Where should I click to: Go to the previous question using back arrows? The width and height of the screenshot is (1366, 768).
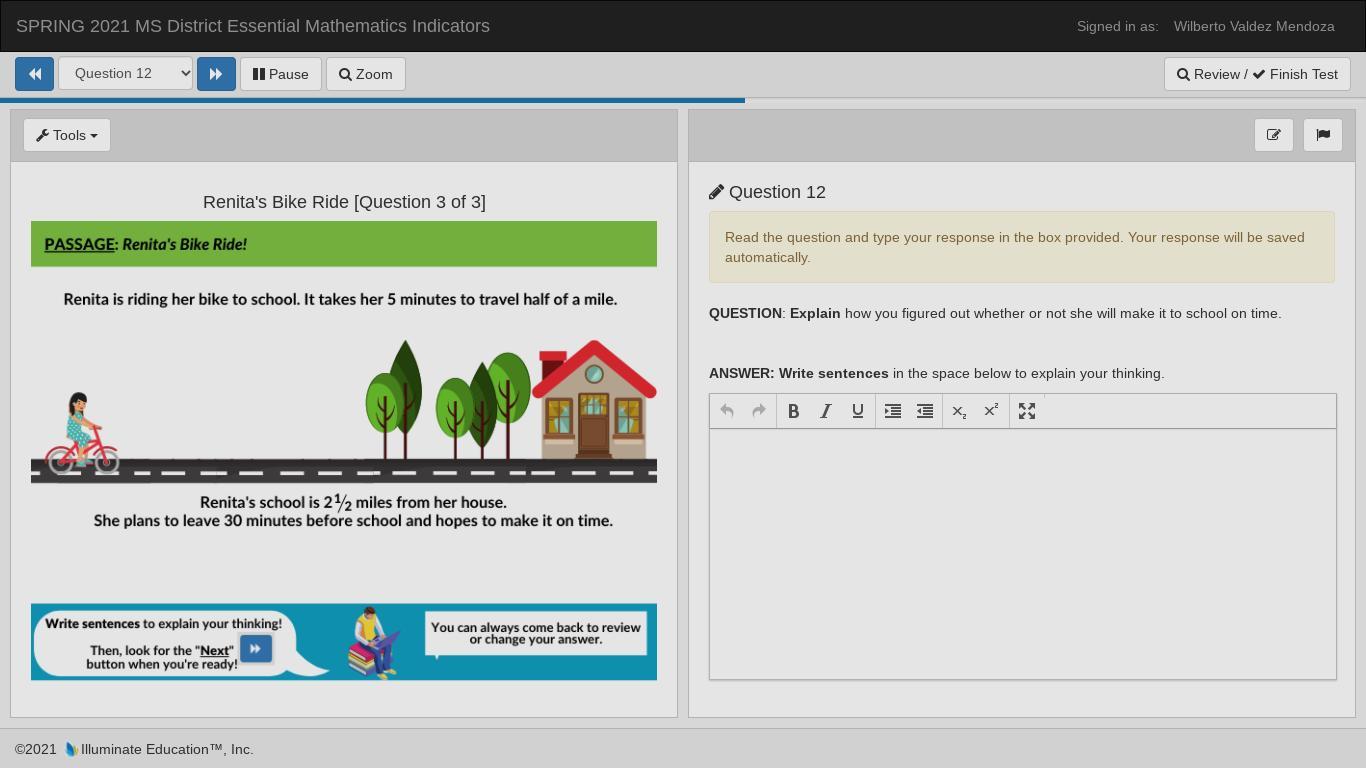click(34, 74)
